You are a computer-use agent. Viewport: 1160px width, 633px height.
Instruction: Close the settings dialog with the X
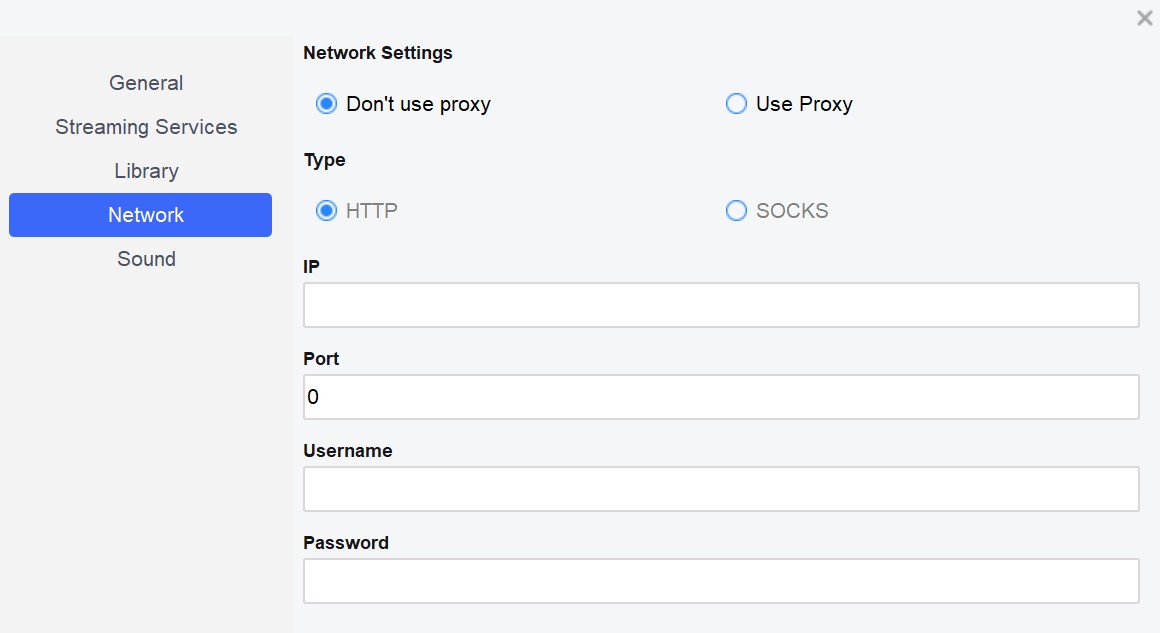click(1144, 18)
